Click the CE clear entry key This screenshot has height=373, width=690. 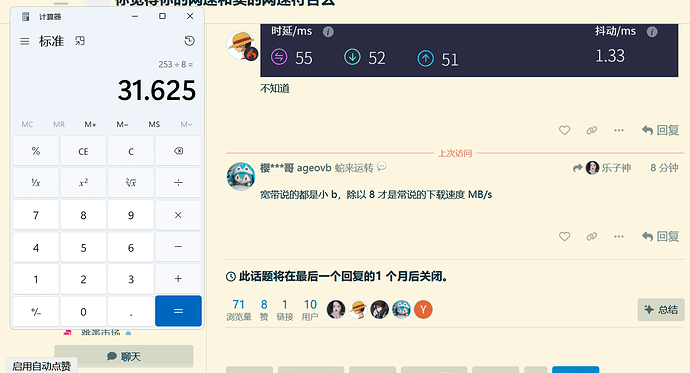pyautogui.click(x=83, y=151)
